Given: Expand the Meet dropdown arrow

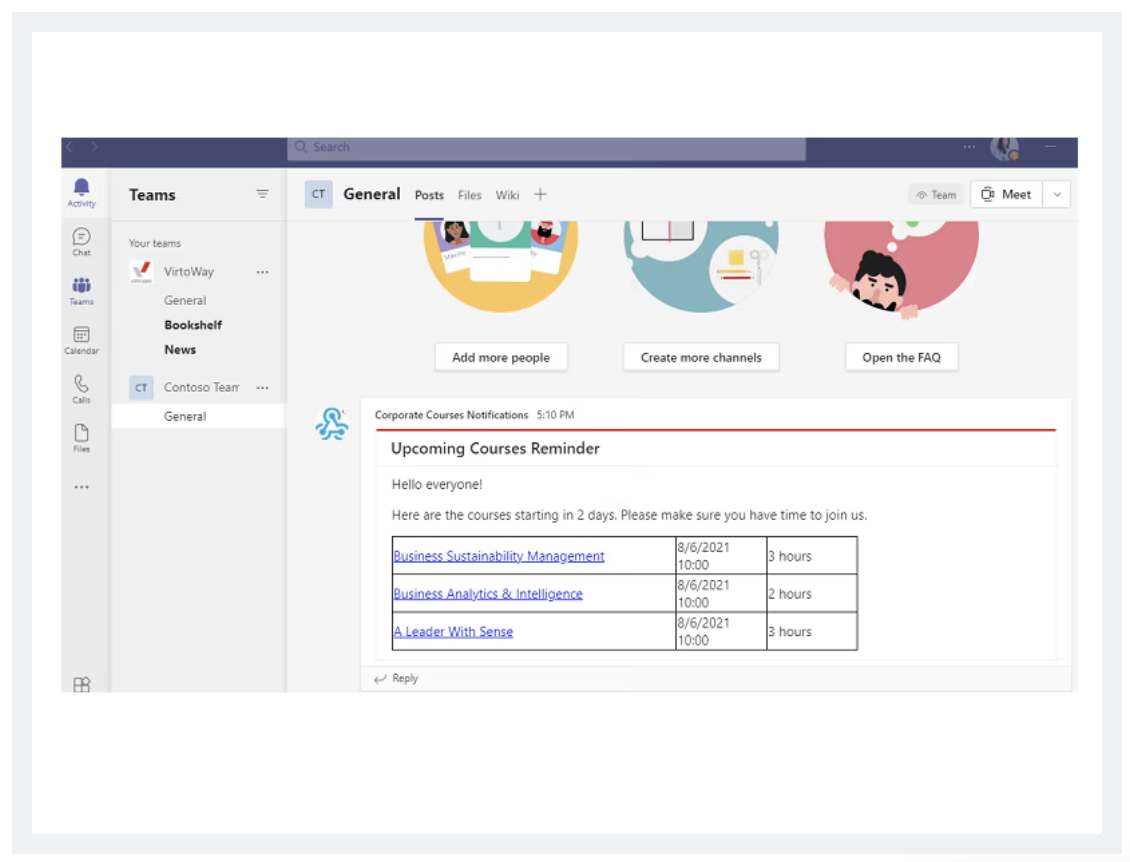Looking at the screenshot, I should tap(1057, 195).
